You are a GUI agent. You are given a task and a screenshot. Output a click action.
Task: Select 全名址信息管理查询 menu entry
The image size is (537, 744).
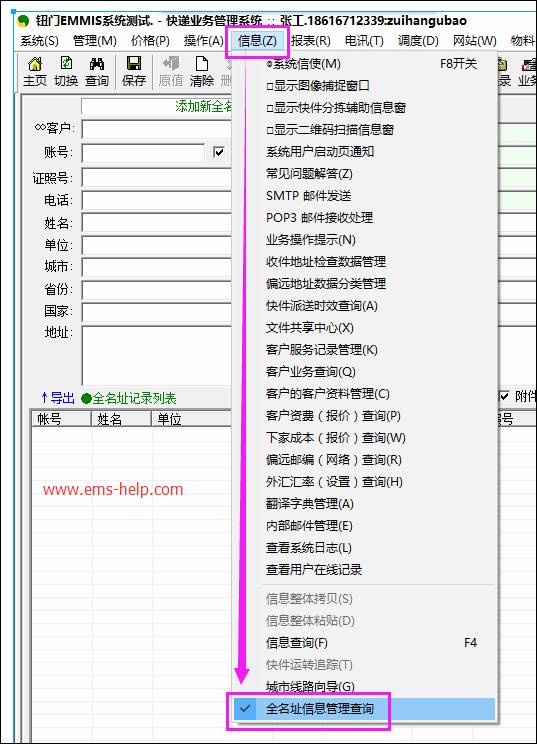coord(319,709)
